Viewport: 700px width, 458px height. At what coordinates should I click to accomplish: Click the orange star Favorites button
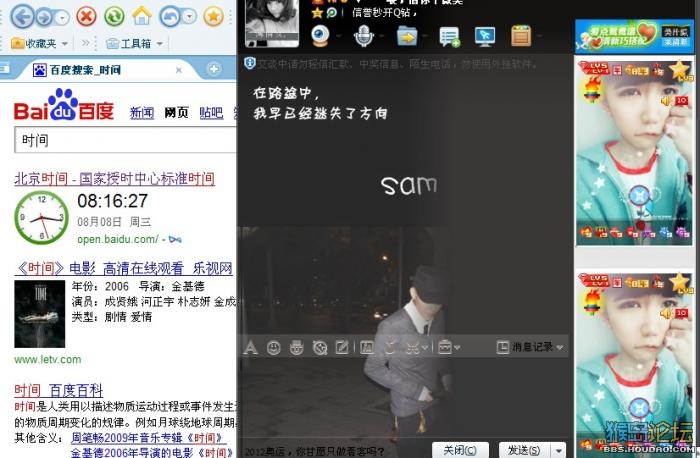pyautogui.click(x=213, y=17)
